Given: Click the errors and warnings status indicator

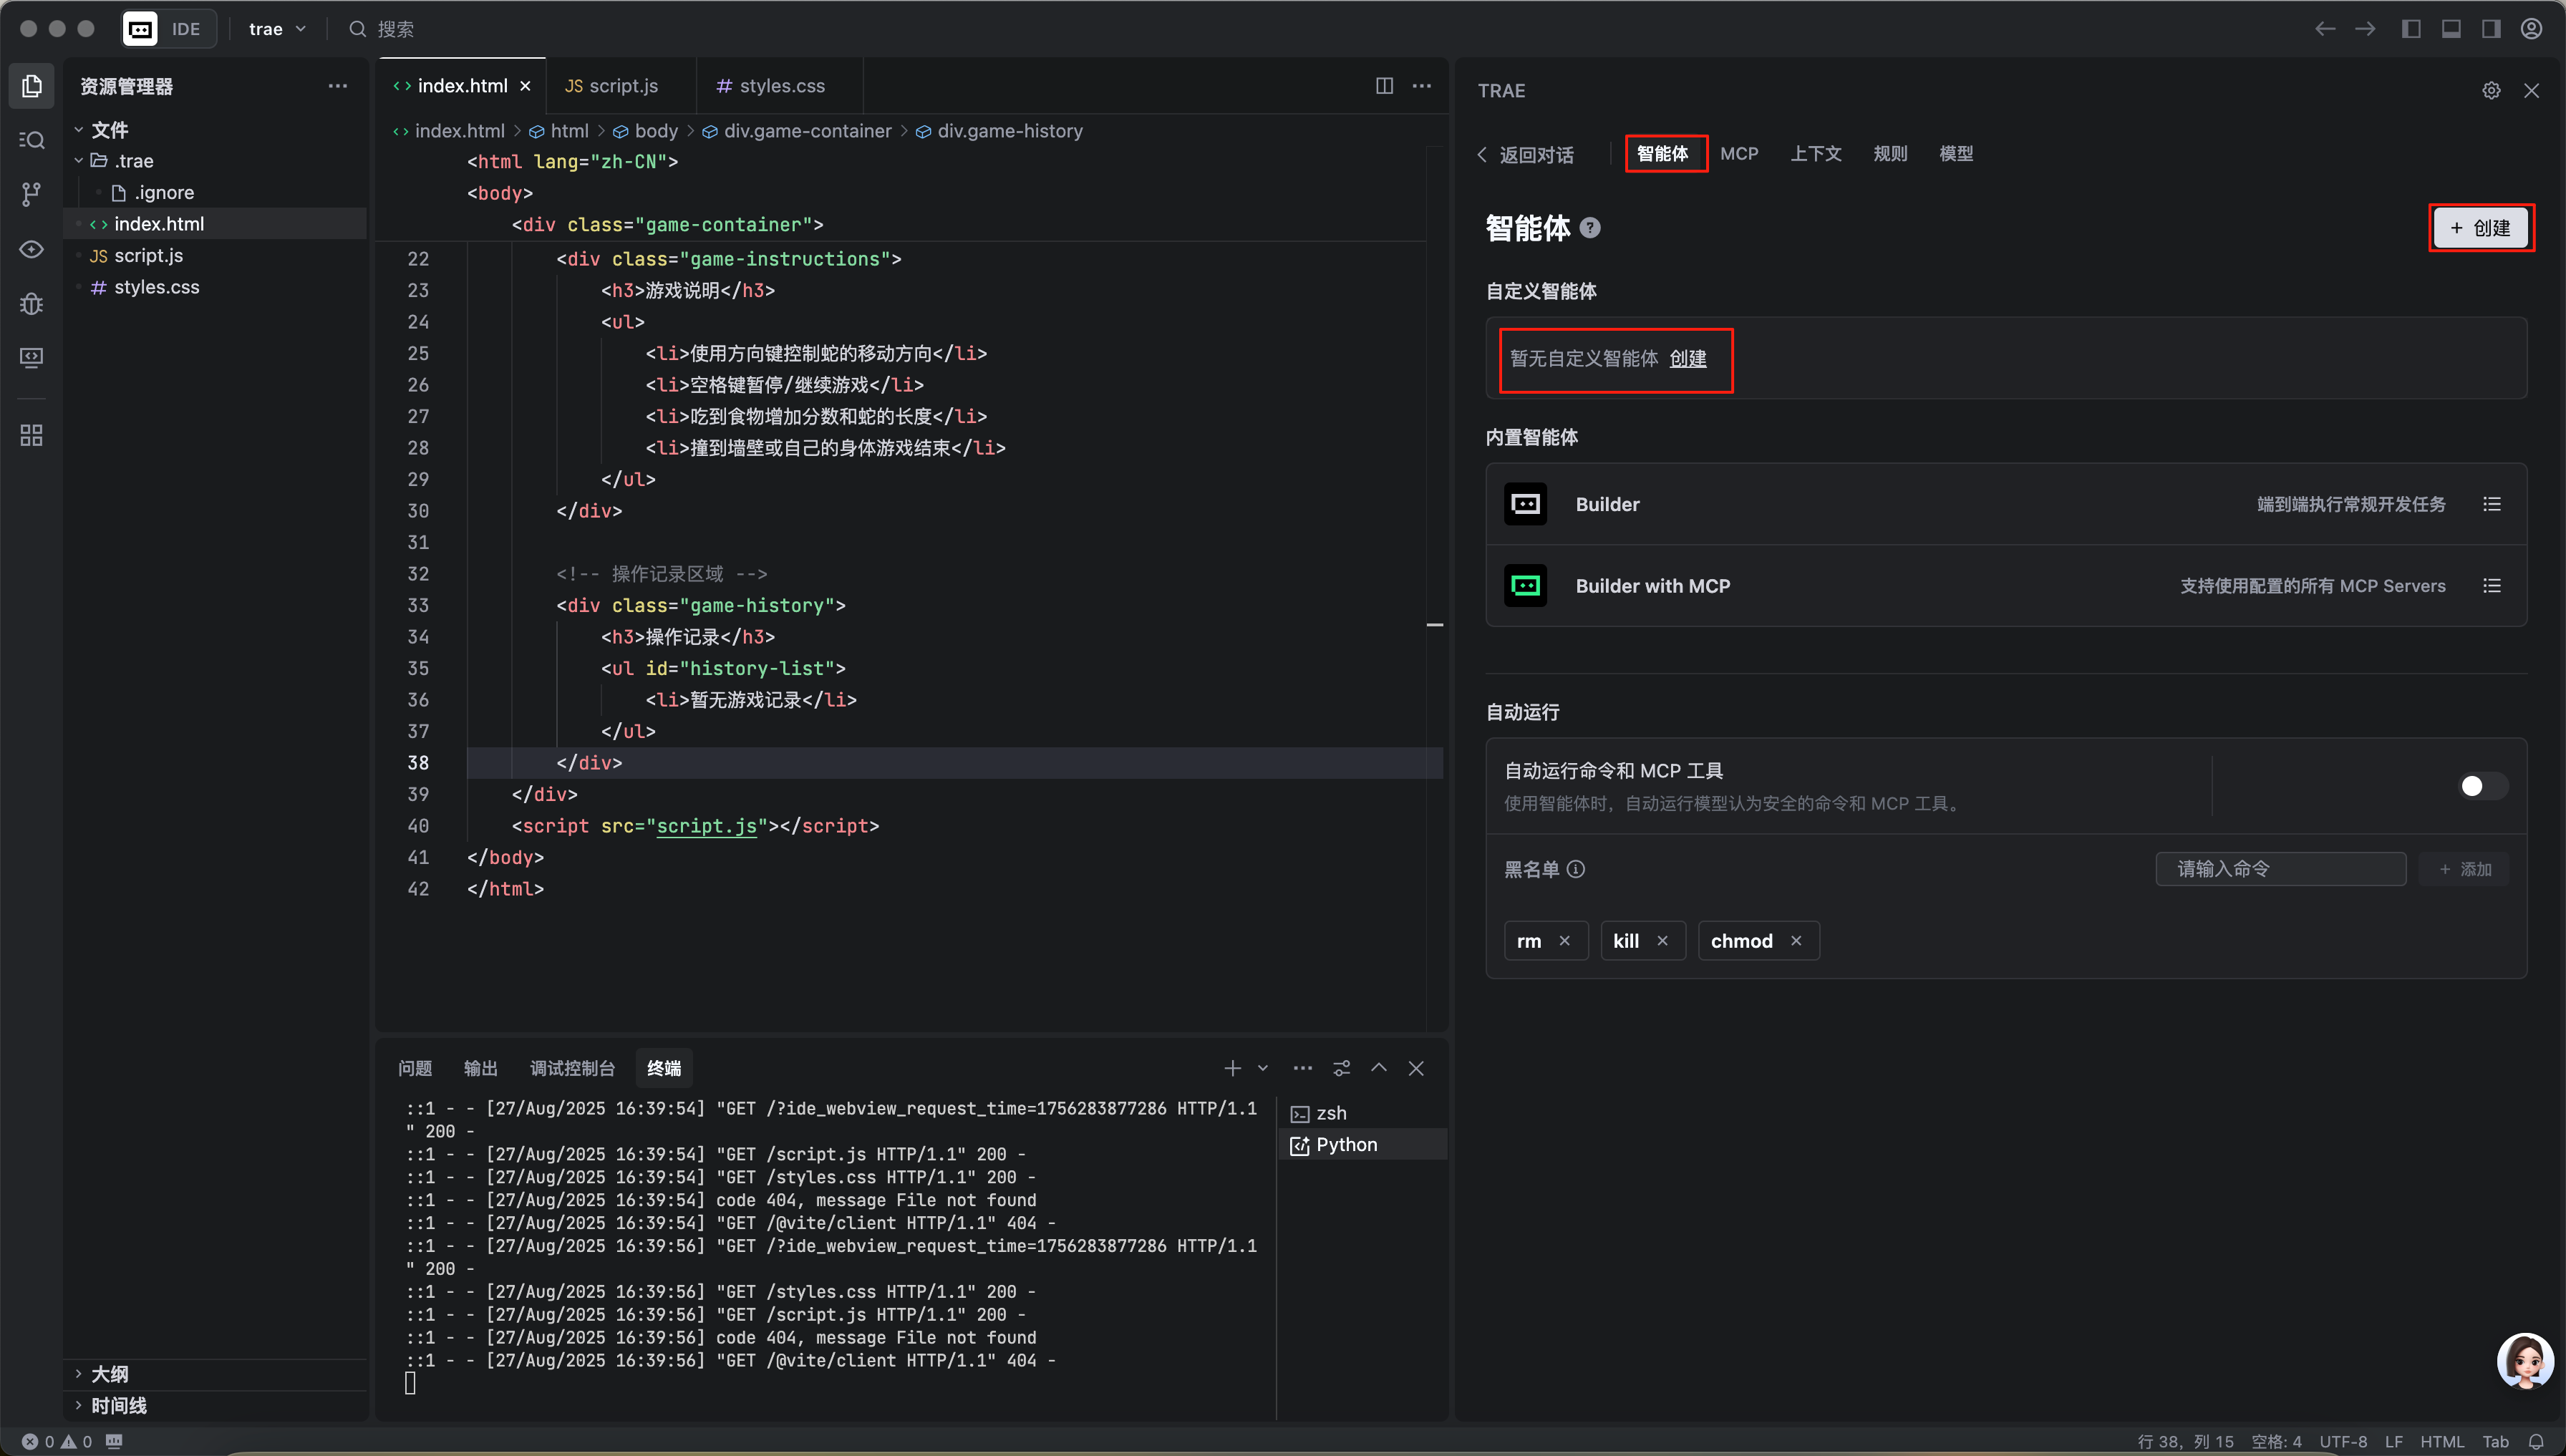Looking at the screenshot, I should click(56, 1442).
